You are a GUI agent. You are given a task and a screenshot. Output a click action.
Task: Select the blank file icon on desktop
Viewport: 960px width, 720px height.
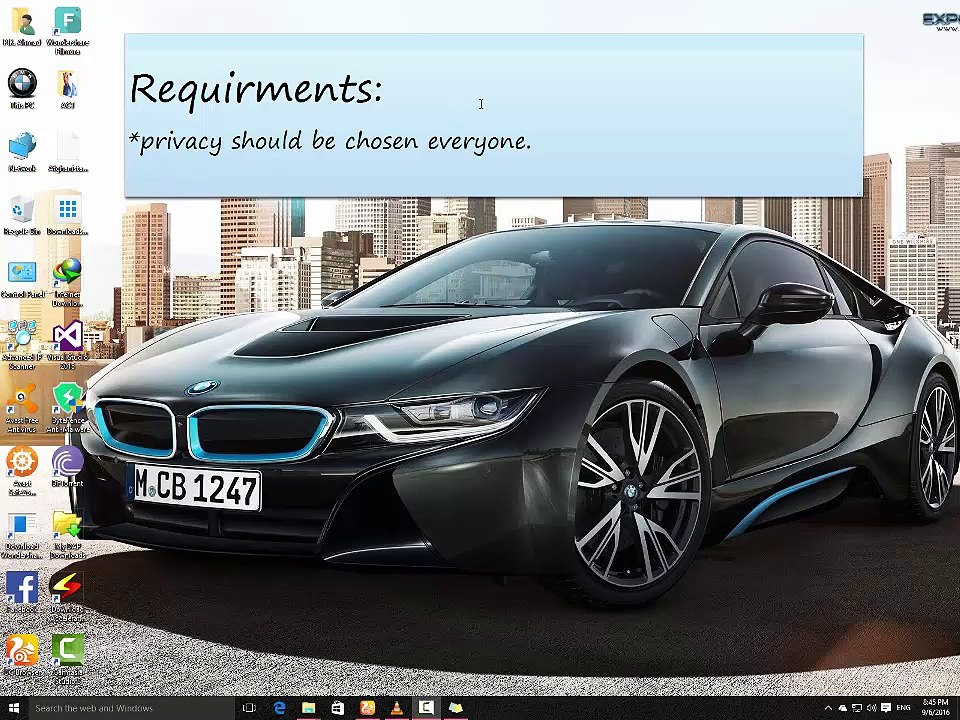tap(67, 152)
